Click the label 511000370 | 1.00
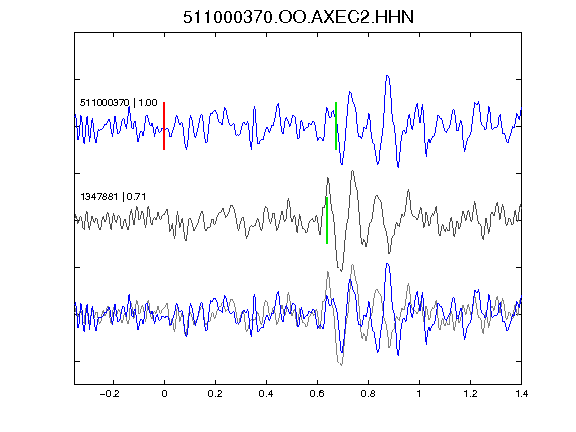The width and height of the screenshot is (576, 432). point(118,102)
